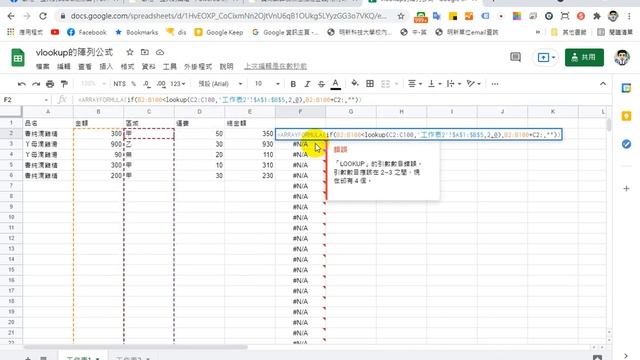Open the More toolbar options ellipsis
The width and height of the screenshot is (640, 360).
[495, 84]
